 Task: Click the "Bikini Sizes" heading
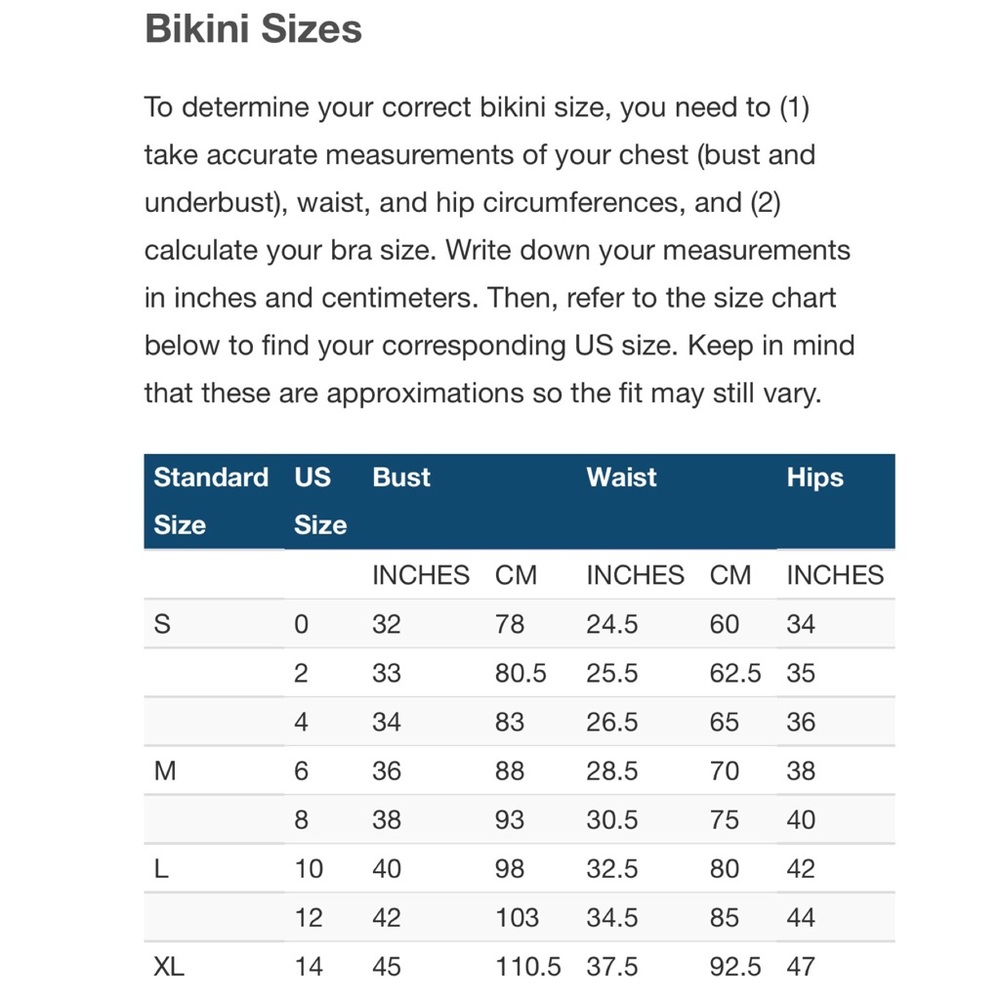tap(253, 29)
